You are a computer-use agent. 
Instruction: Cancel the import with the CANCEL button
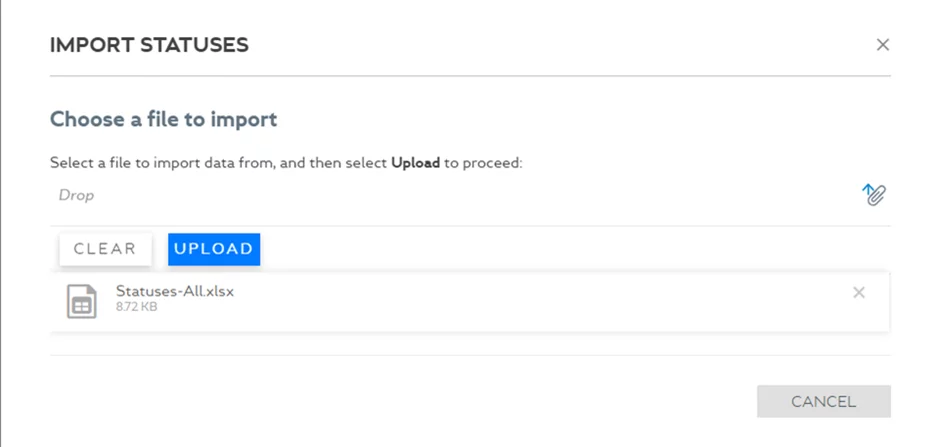coord(823,401)
